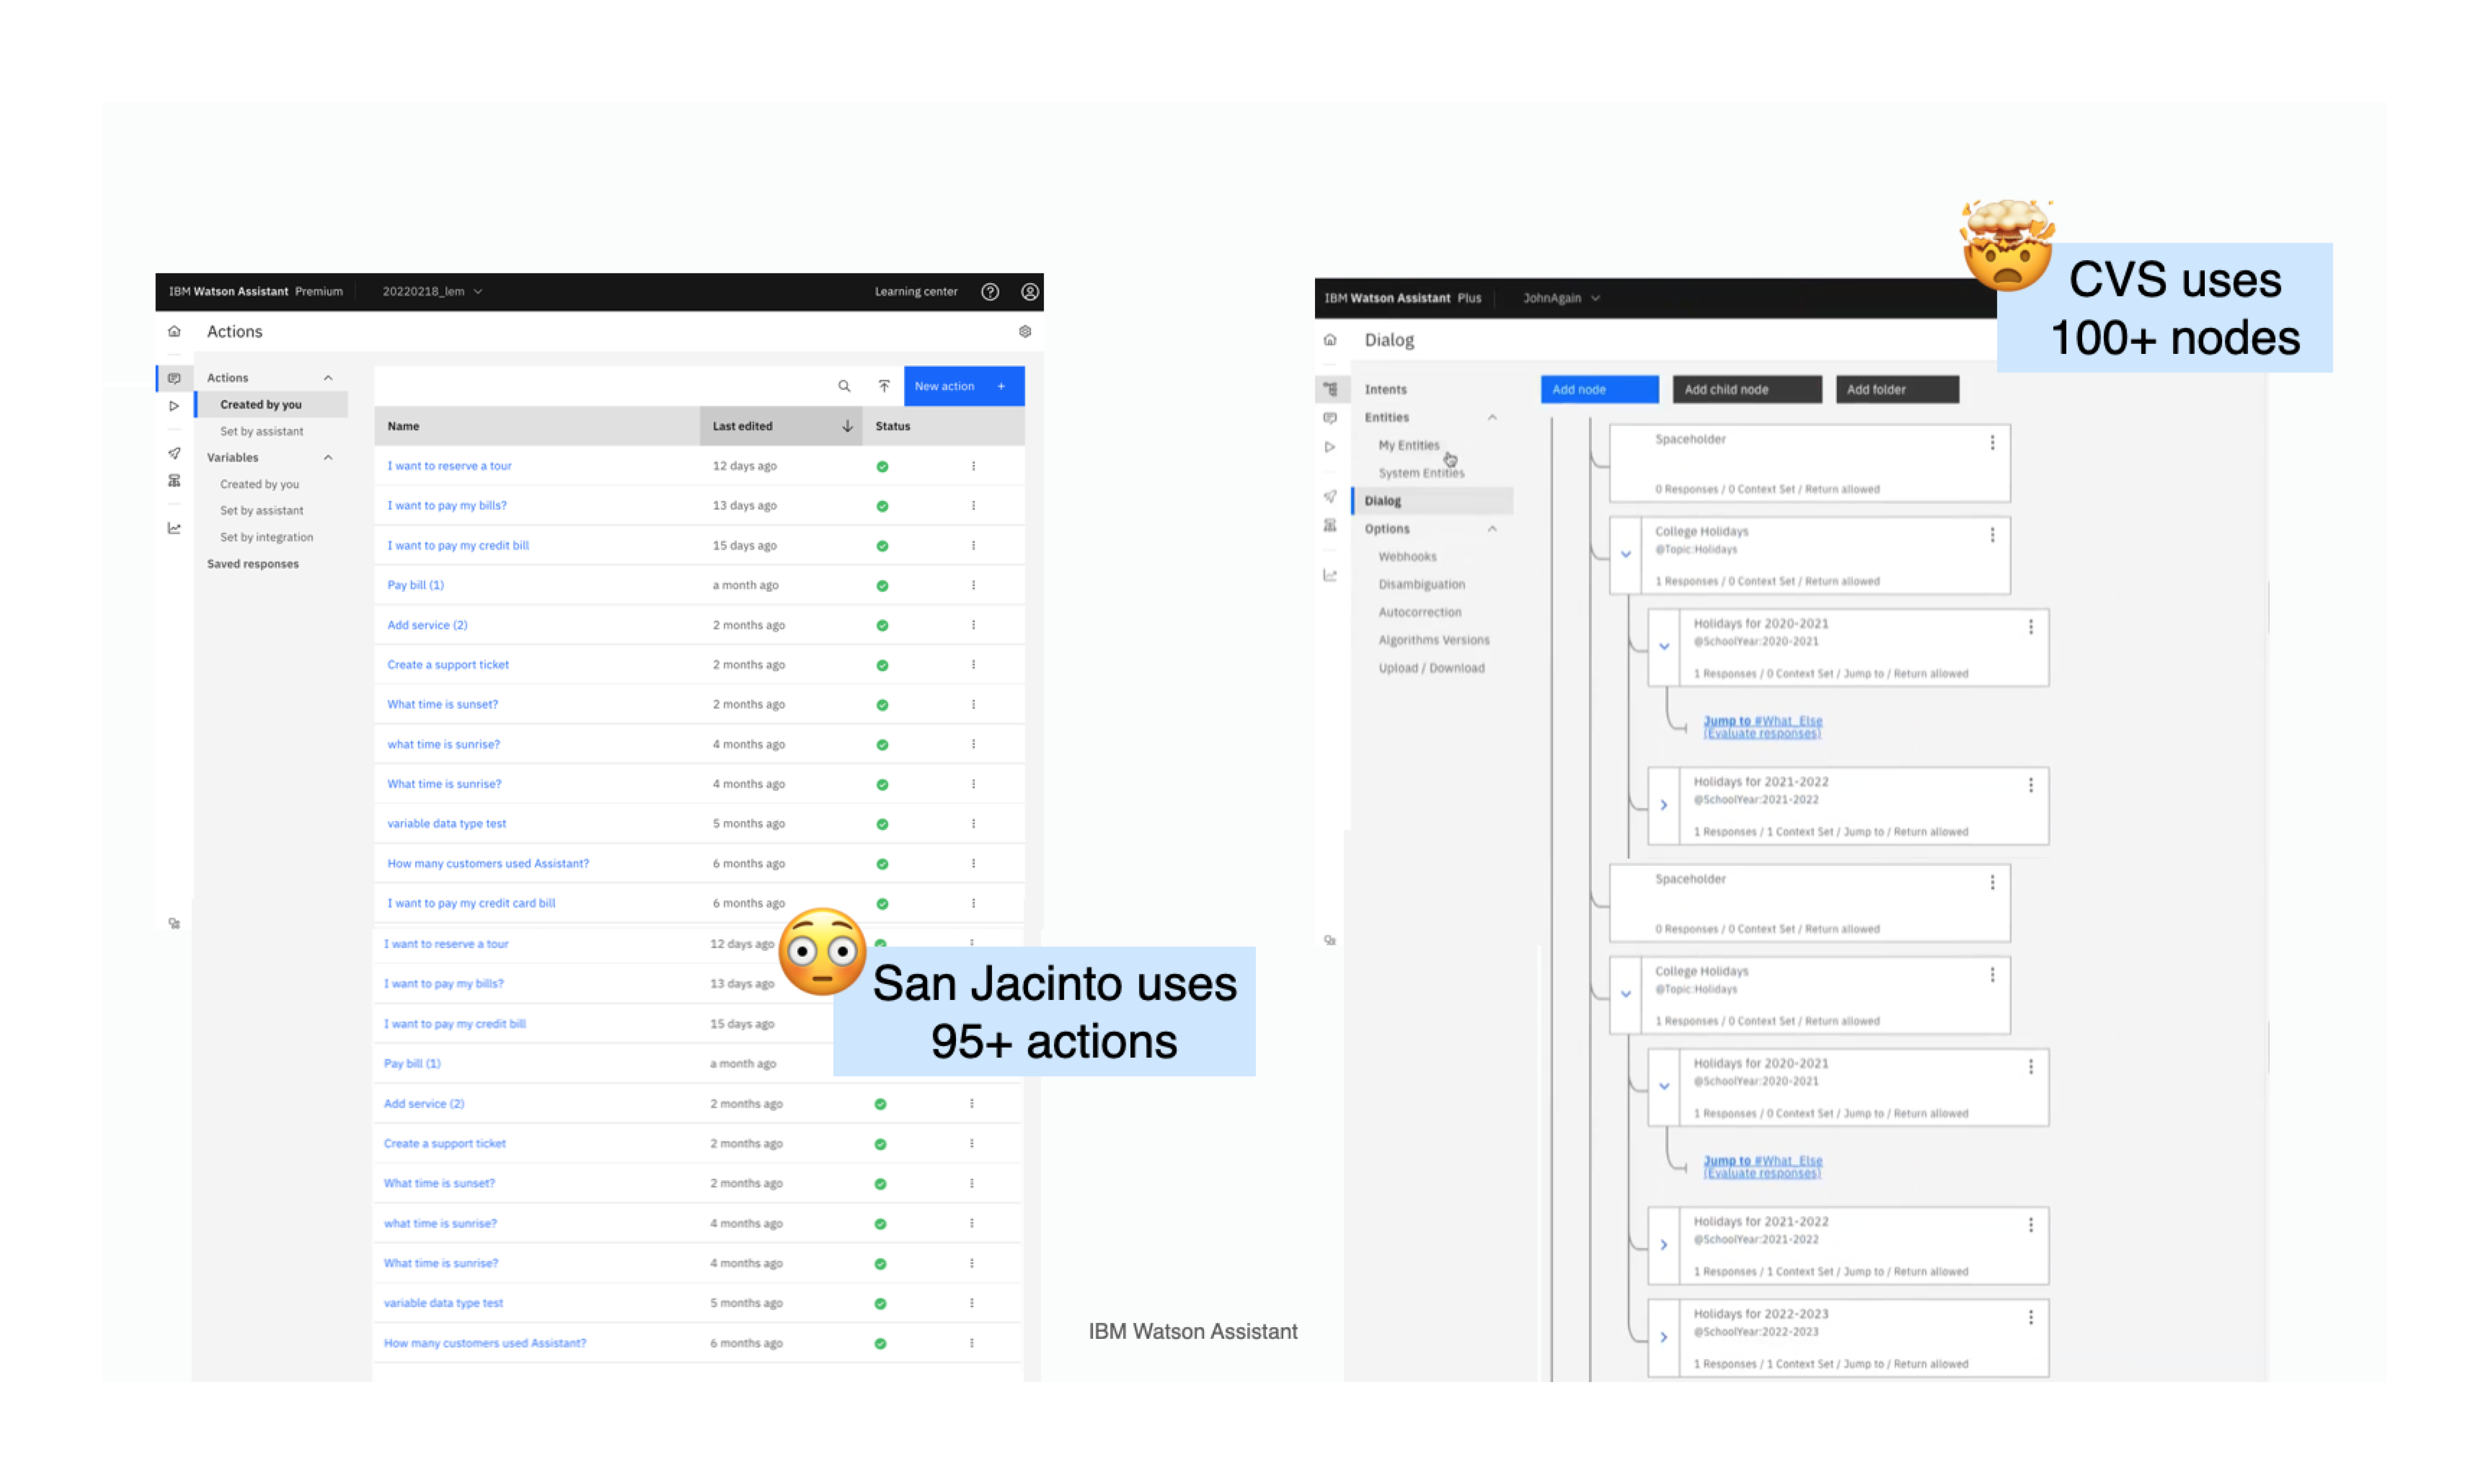Screen dimensions: 2488x1484
Task: Click the '6 months ago' cell for credit card bill row
Action: click(749, 903)
